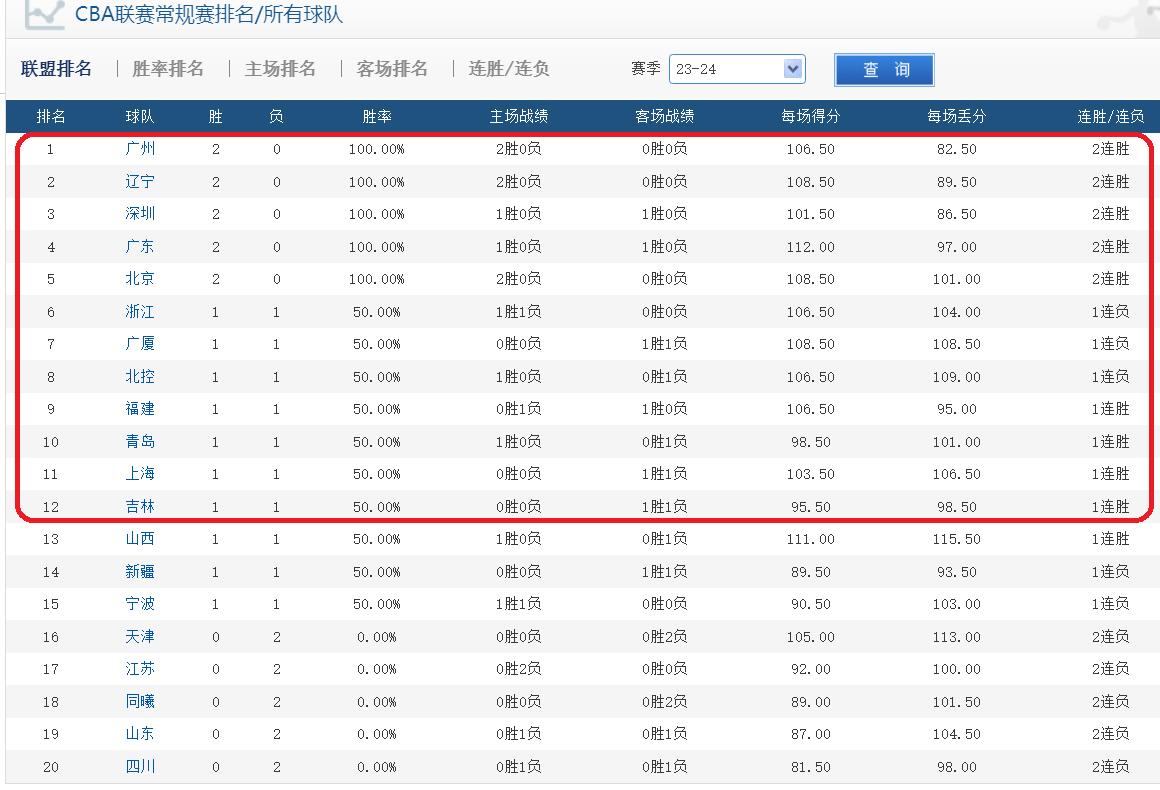Click the chart icon beside CBA联赛常规赛排名 title

click(x=44, y=14)
